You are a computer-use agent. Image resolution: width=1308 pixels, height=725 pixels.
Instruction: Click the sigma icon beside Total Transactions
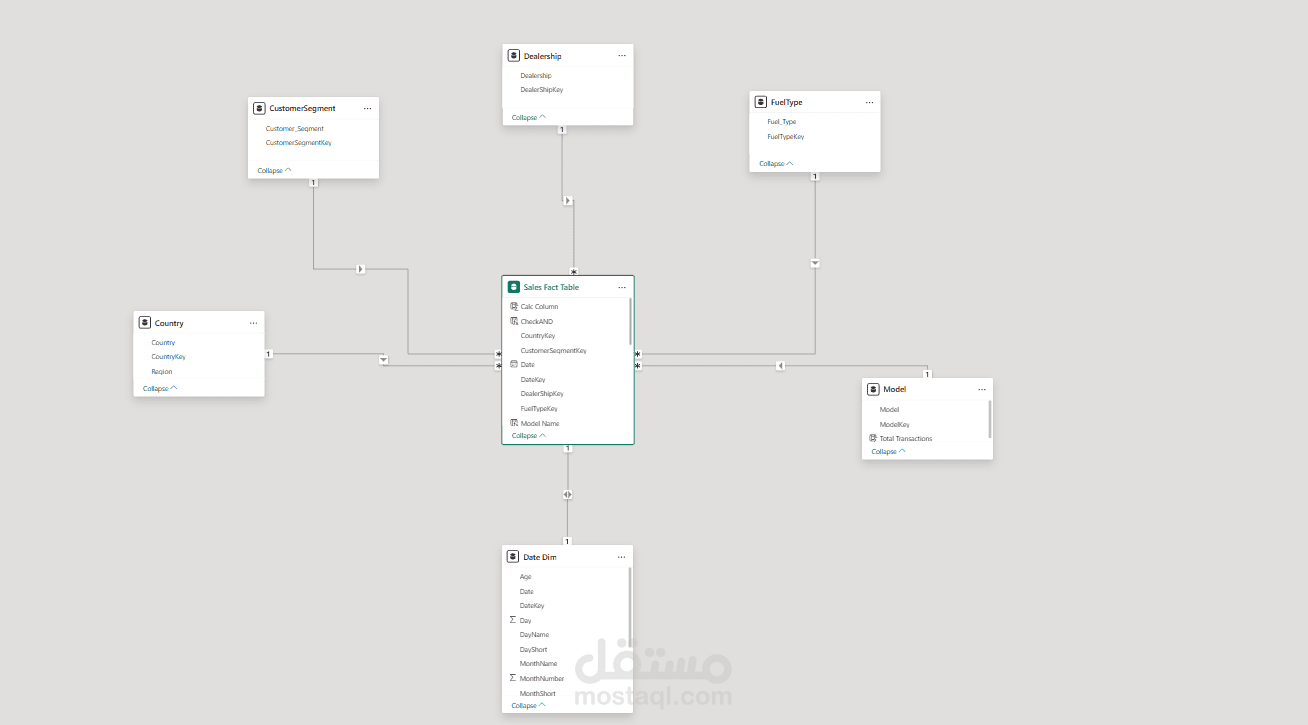872,438
